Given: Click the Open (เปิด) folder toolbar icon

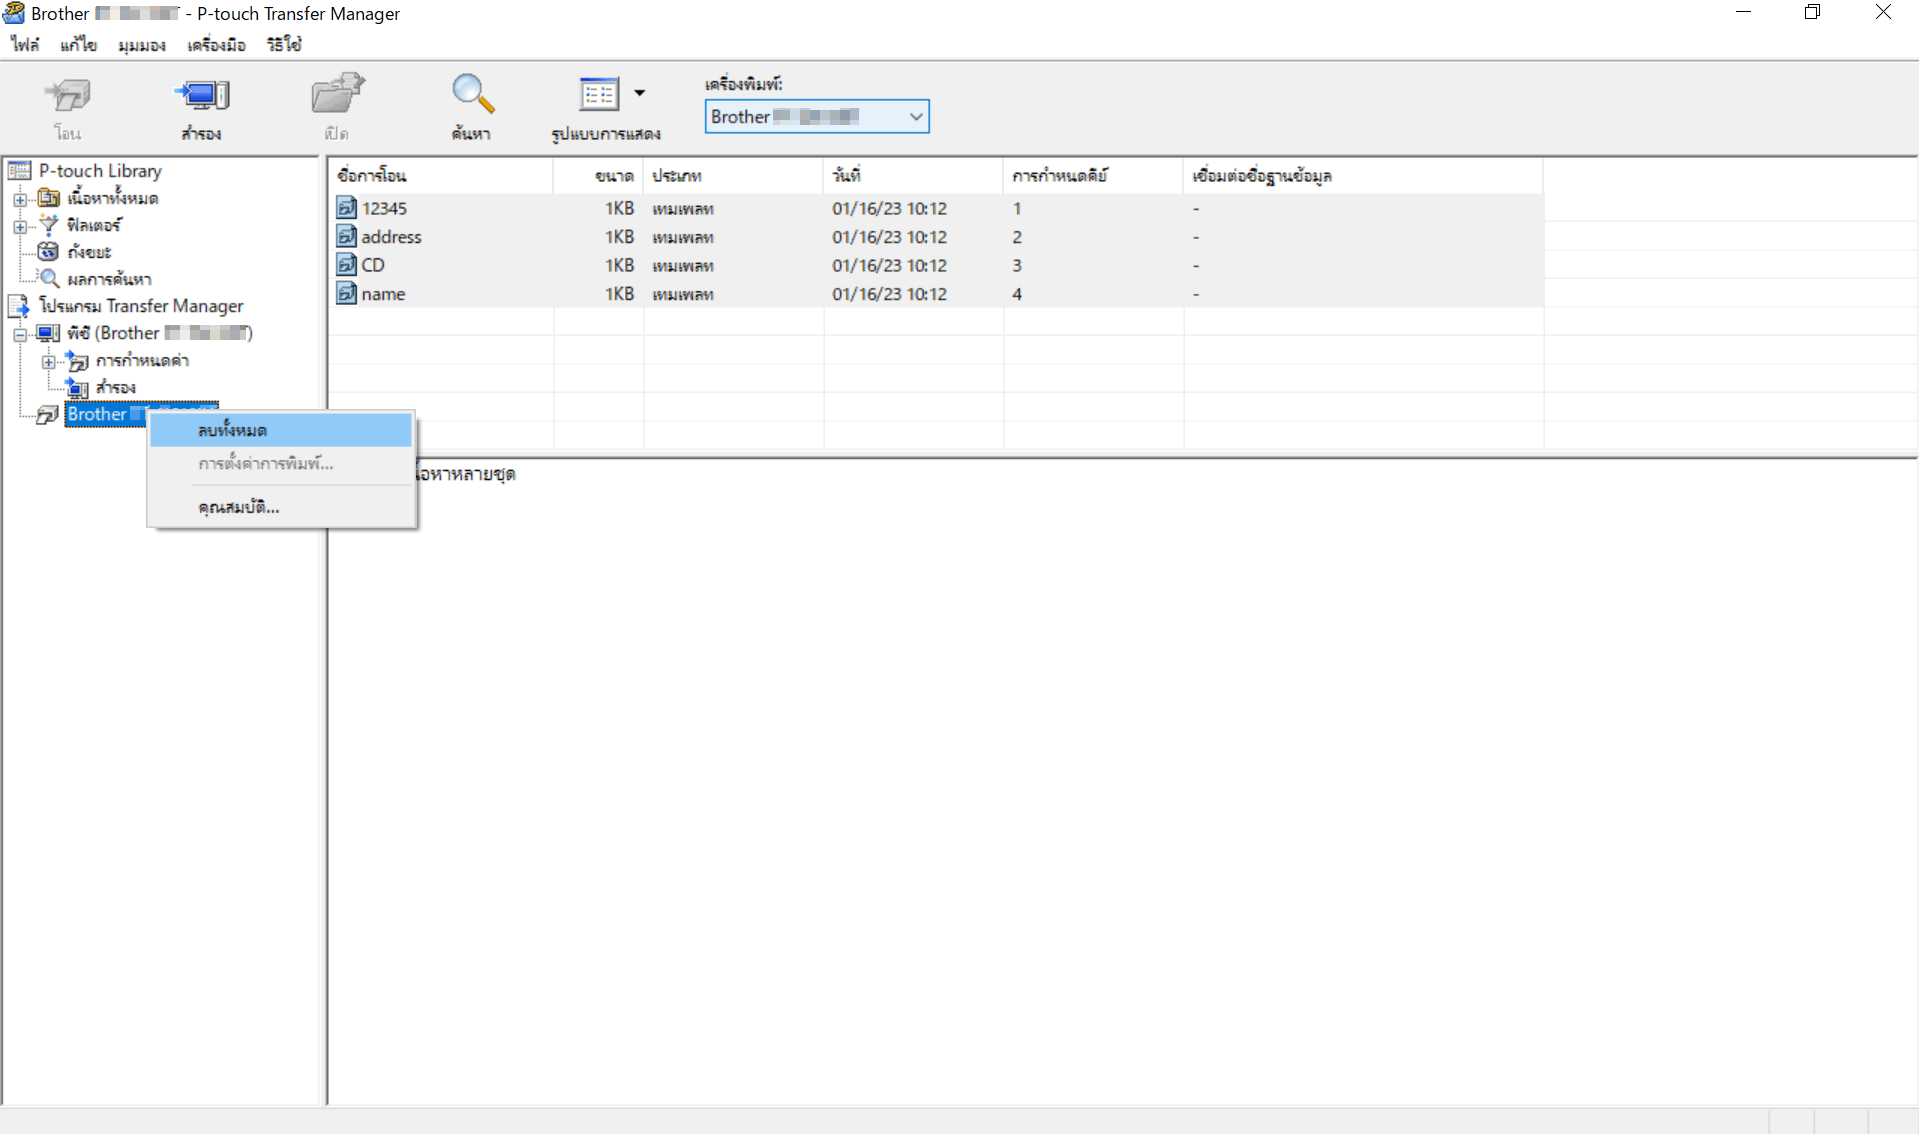Looking at the screenshot, I should coord(337,94).
